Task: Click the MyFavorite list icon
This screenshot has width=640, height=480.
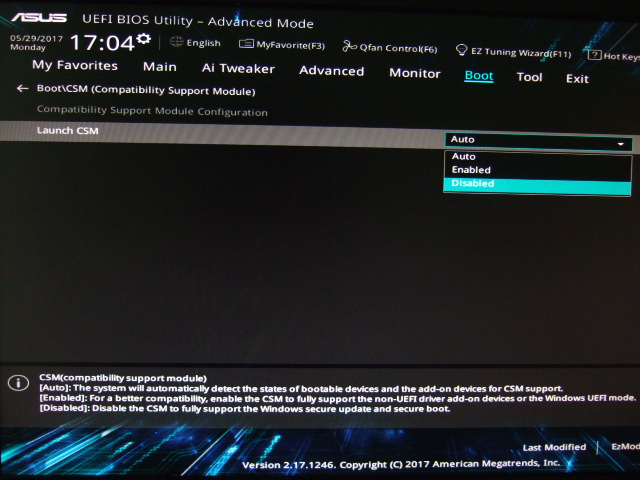Action: [x=246, y=44]
